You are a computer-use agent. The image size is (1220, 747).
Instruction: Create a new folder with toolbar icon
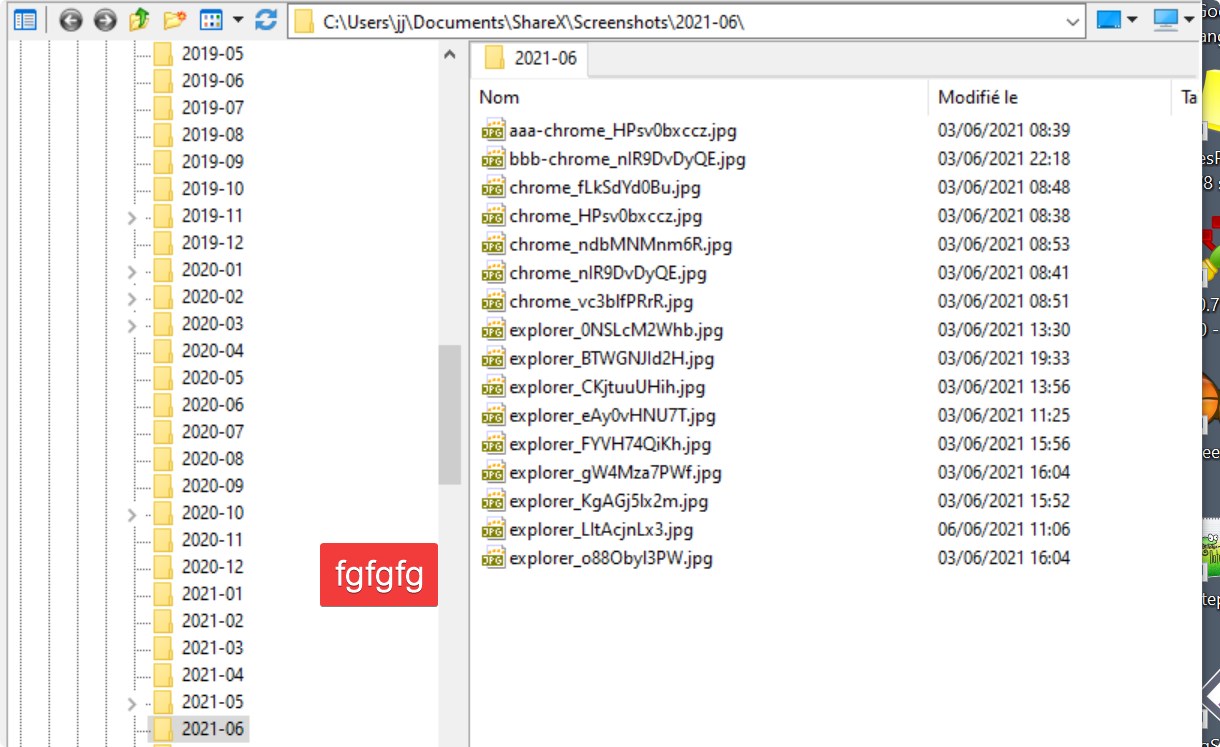tap(174, 20)
